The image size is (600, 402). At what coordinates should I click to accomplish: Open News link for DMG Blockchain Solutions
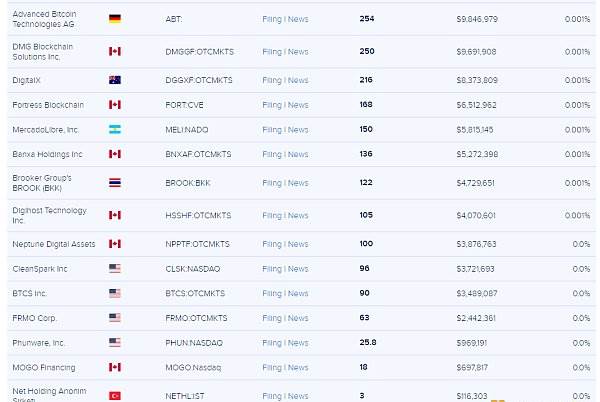point(298,52)
